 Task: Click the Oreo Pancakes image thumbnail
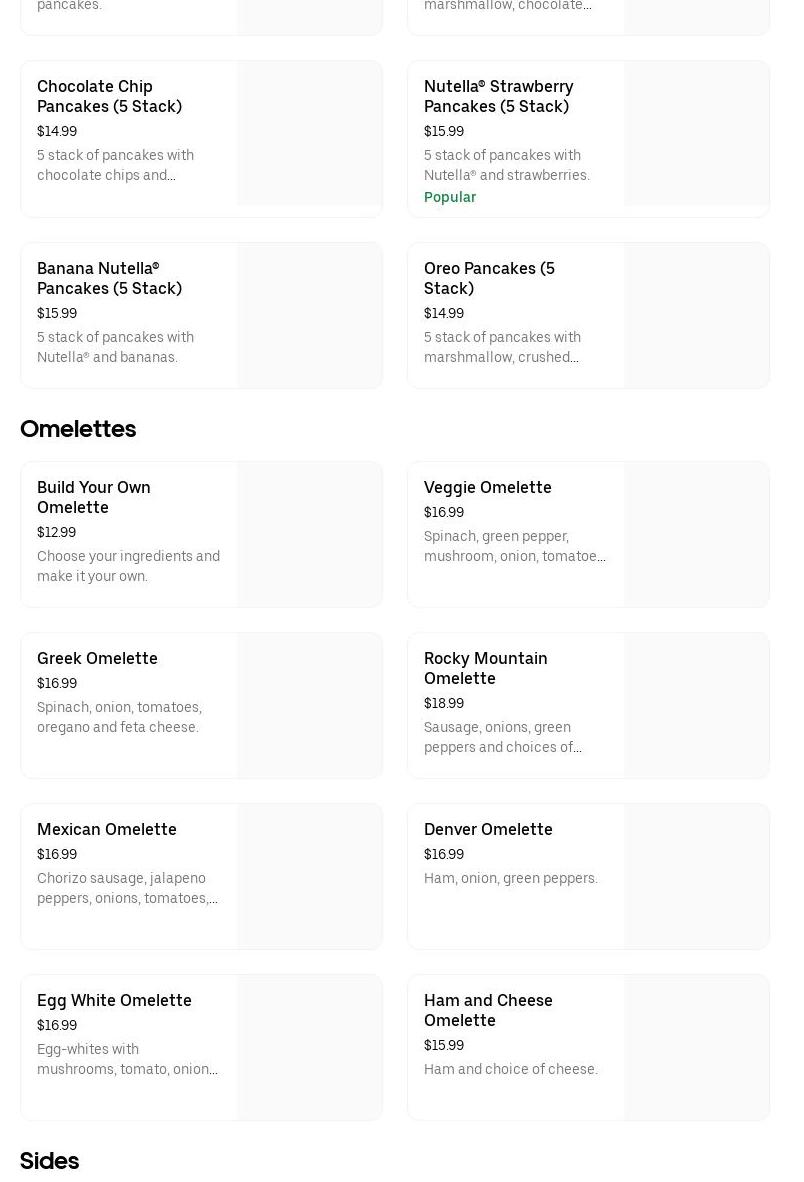(697, 316)
